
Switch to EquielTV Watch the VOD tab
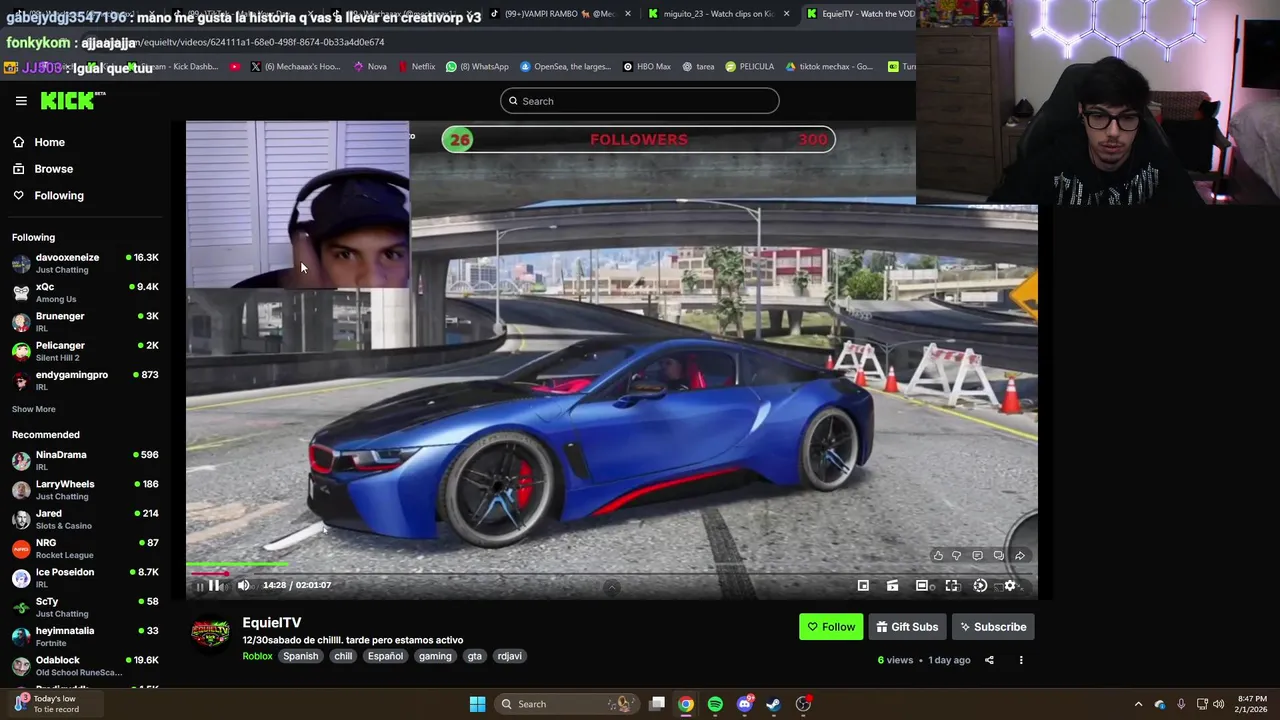(860, 14)
